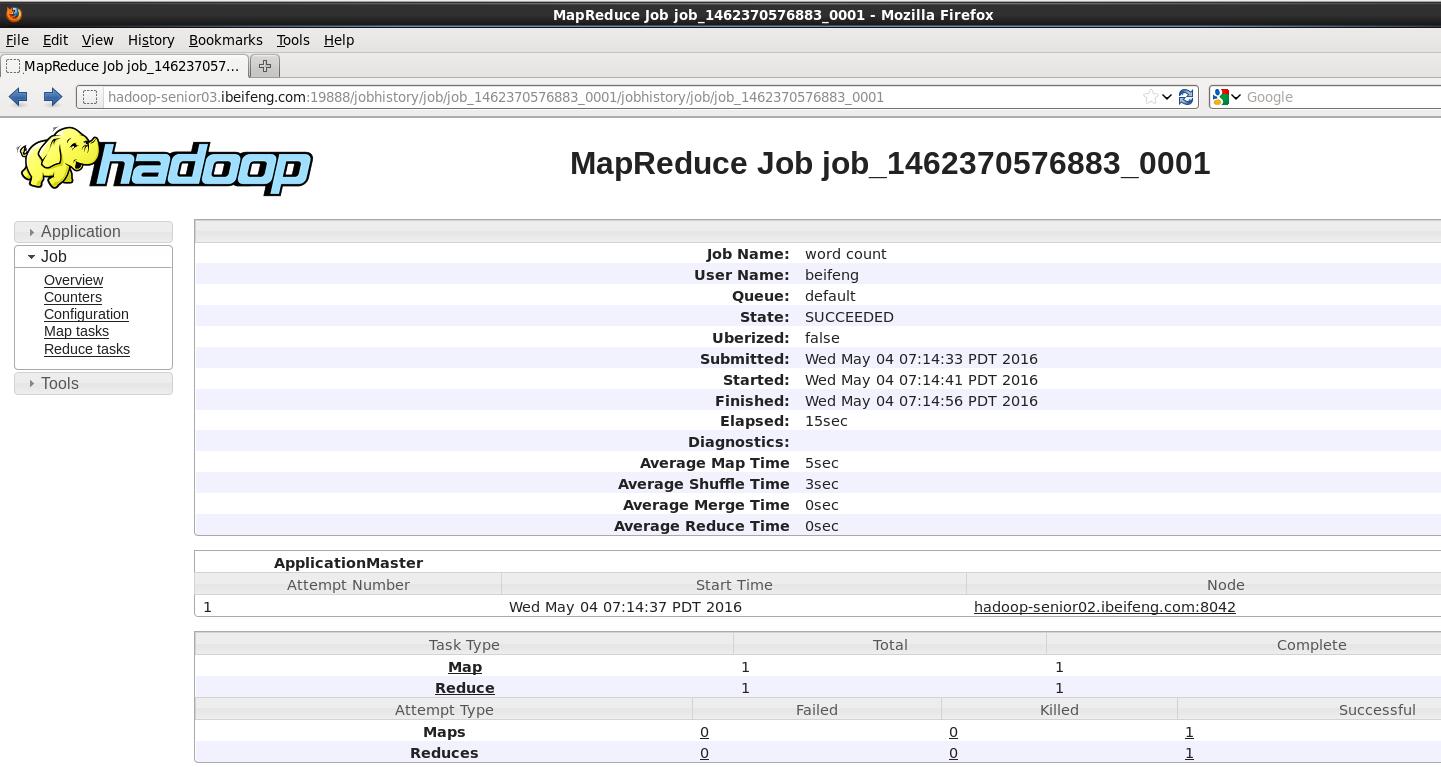This screenshot has height=767, width=1441.
Task: Click the 15sec elapsed time value
Action: click(826, 421)
